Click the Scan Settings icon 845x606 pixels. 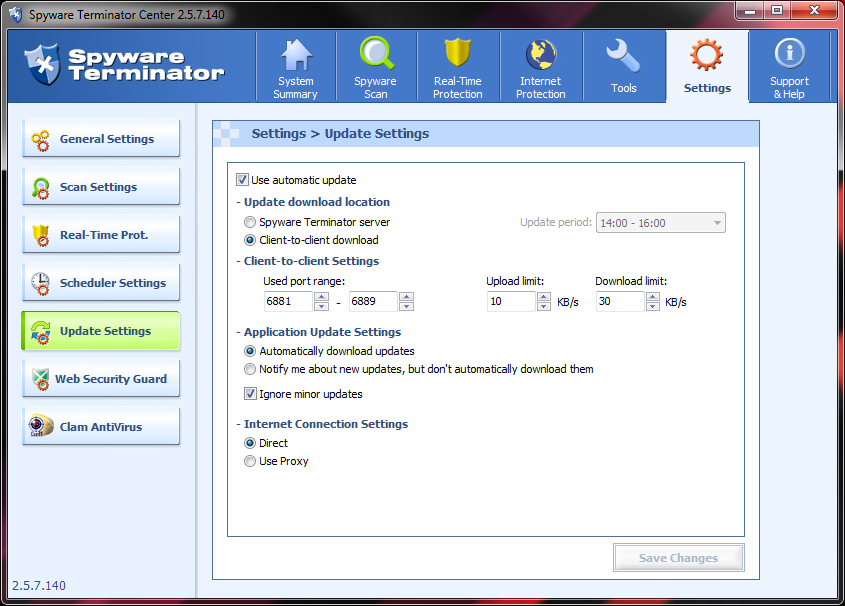pos(40,188)
